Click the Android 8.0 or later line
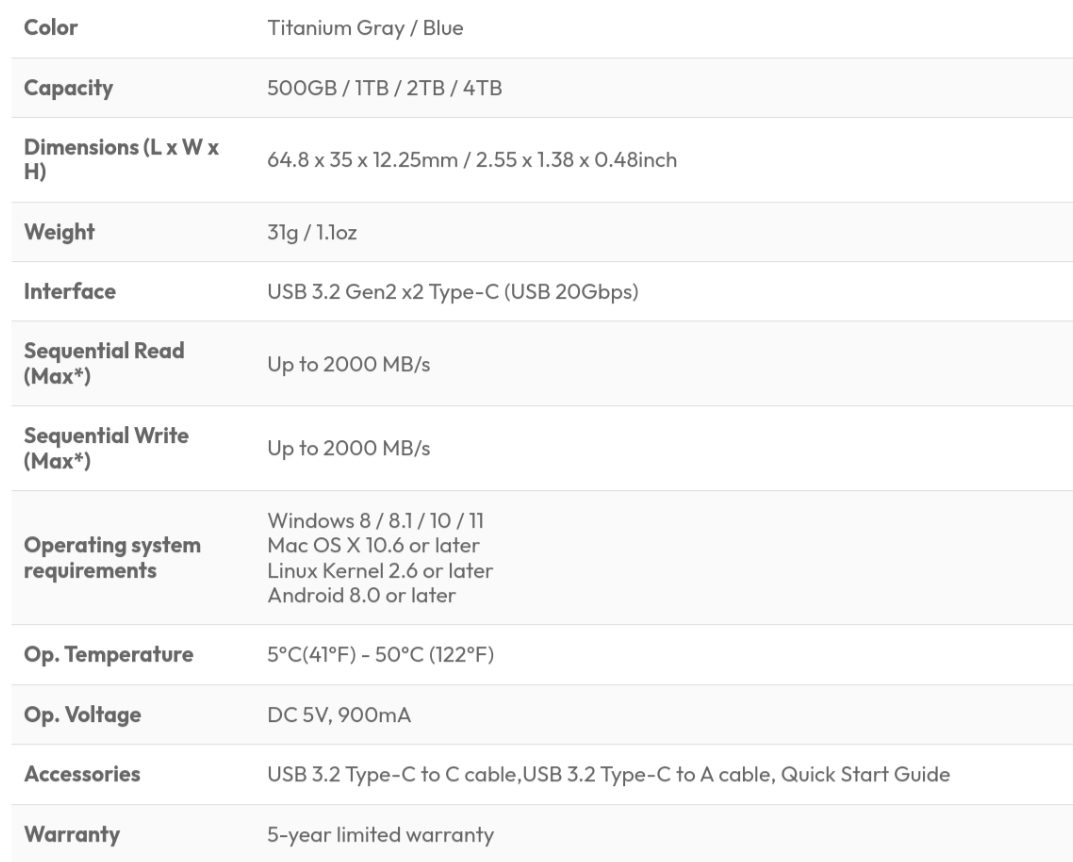Screen dimensions: 1073x862 (x=361, y=596)
